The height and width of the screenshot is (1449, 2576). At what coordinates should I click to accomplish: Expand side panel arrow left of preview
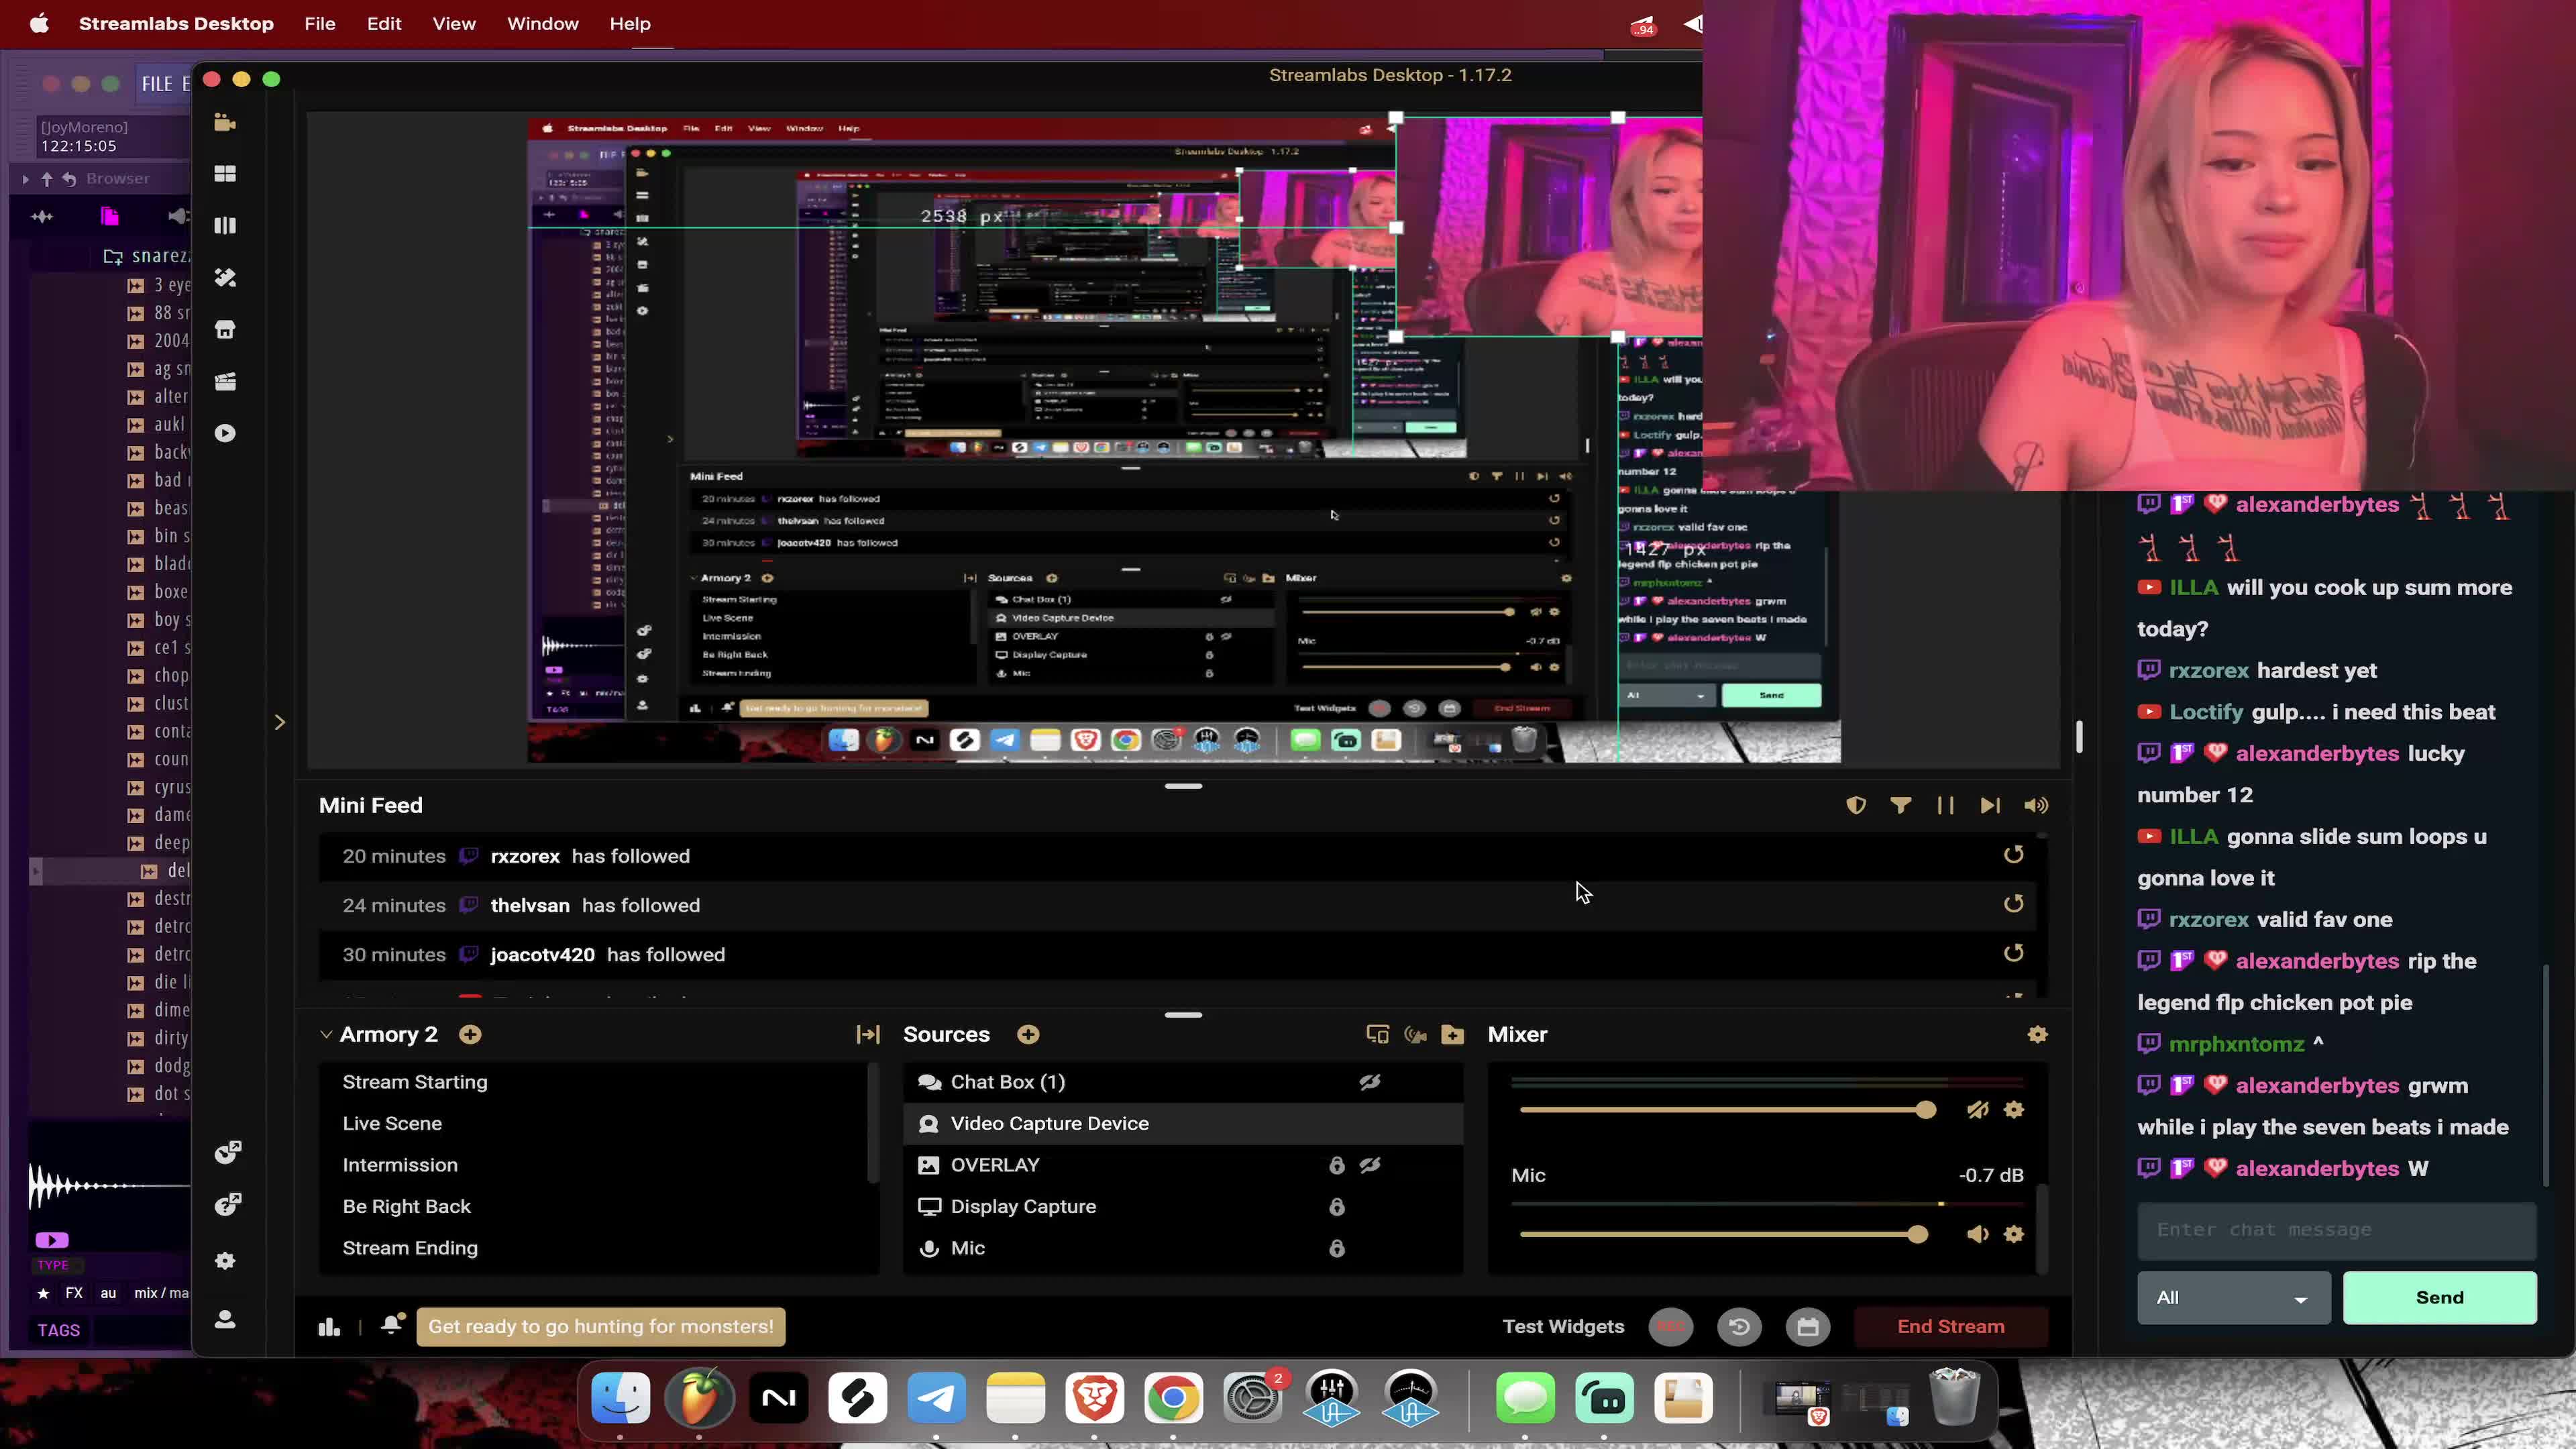click(280, 722)
